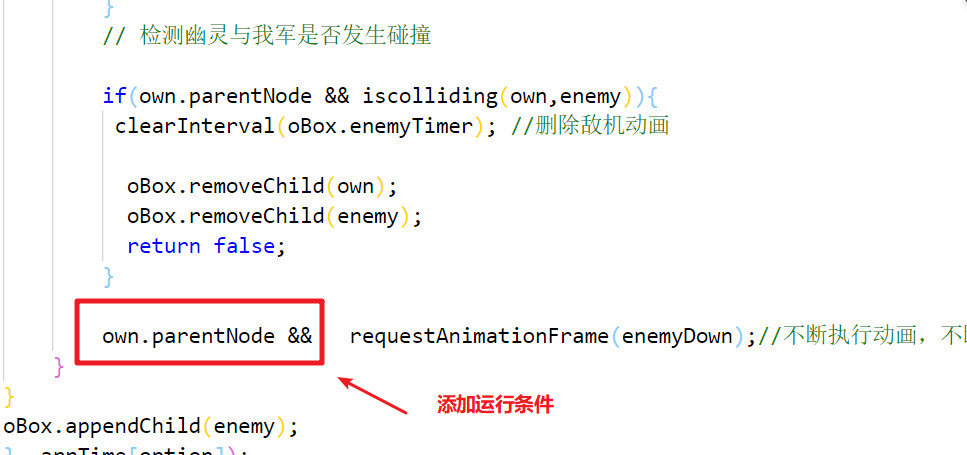Click the if keyword
The width and height of the screenshot is (967, 455).
coord(114,97)
